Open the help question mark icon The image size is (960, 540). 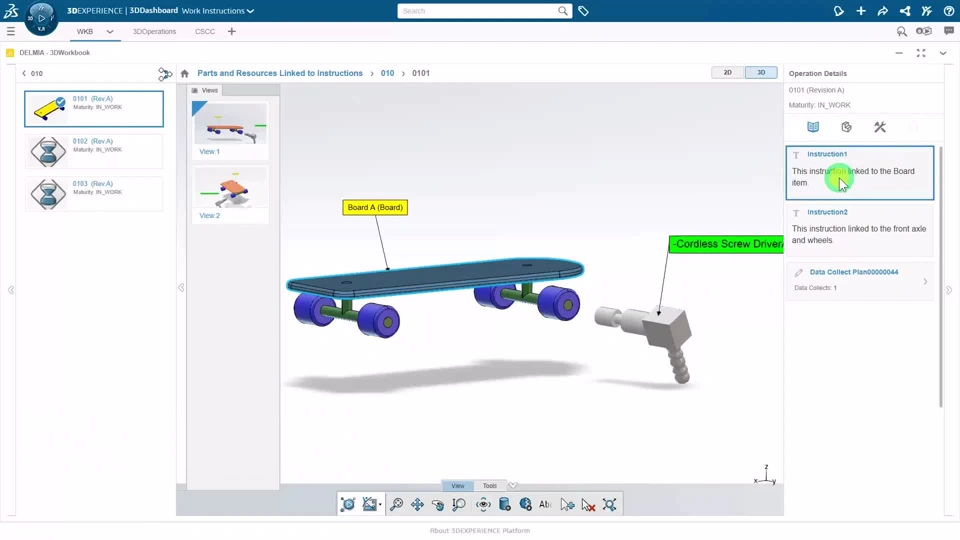click(x=949, y=11)
